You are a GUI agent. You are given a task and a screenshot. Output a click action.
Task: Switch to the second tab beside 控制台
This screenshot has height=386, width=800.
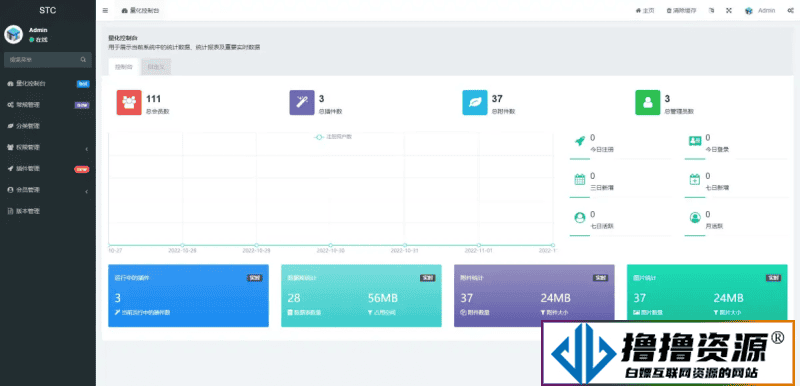point(156,67)
